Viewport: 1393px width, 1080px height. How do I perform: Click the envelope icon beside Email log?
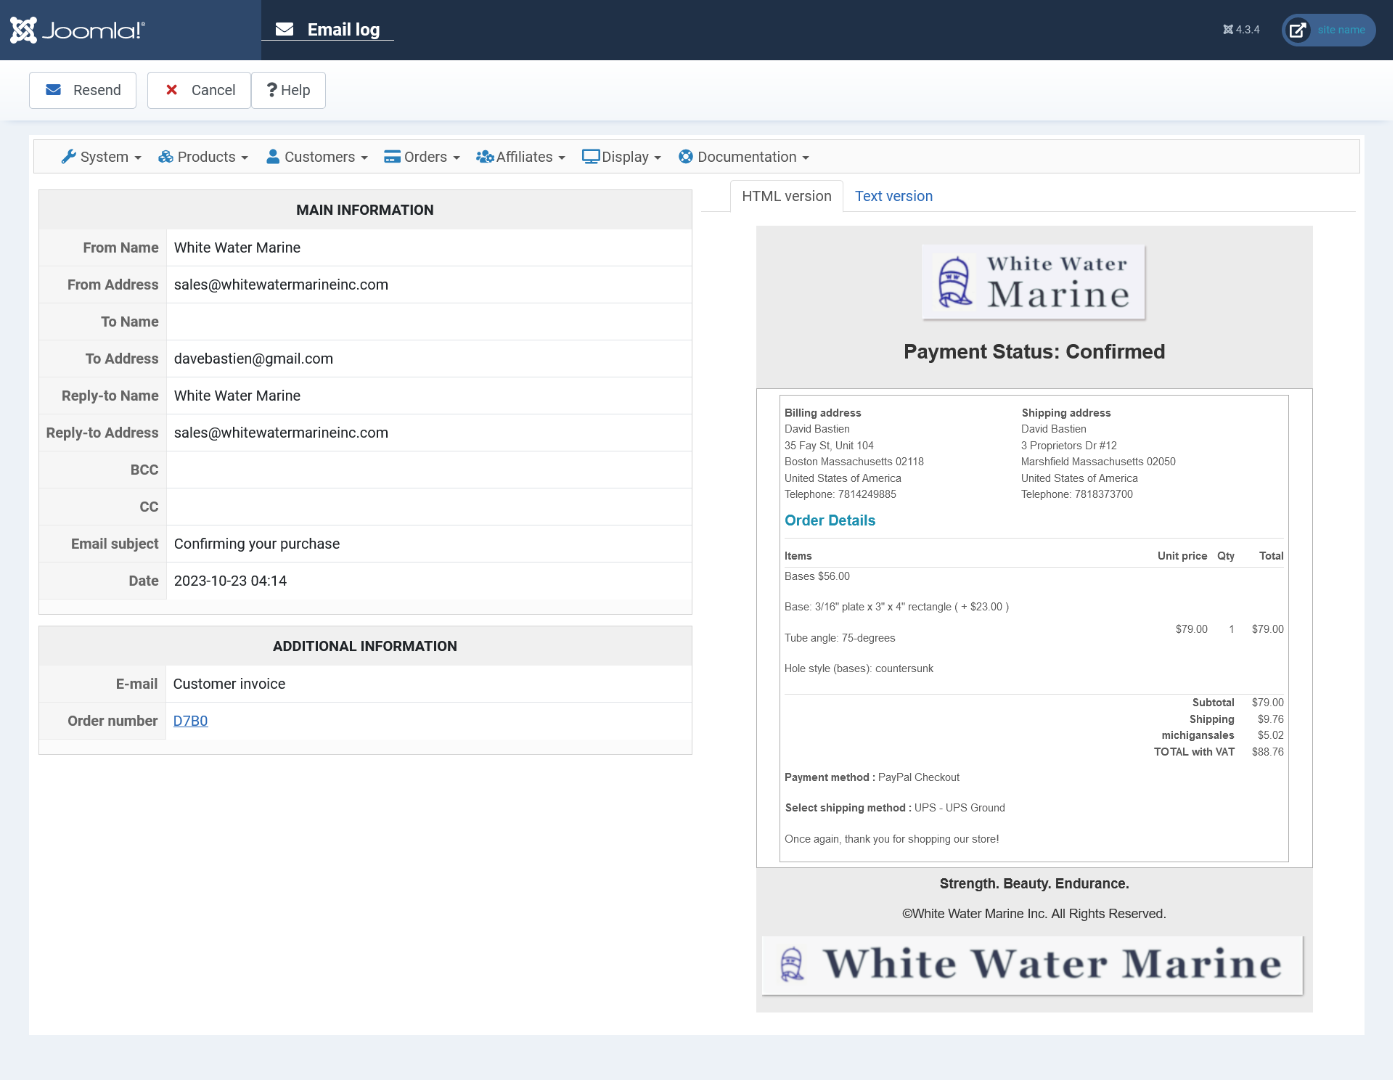[285, 30]
